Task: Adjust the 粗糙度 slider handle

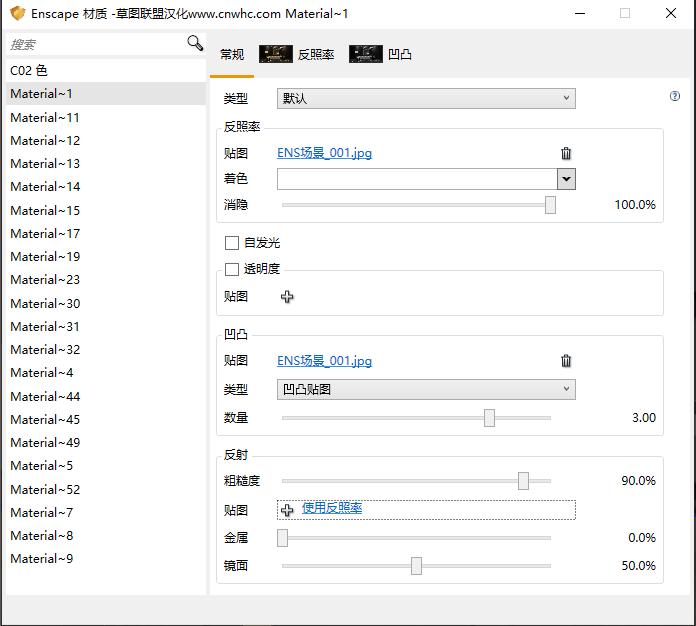Action: [x=523, y=481]
